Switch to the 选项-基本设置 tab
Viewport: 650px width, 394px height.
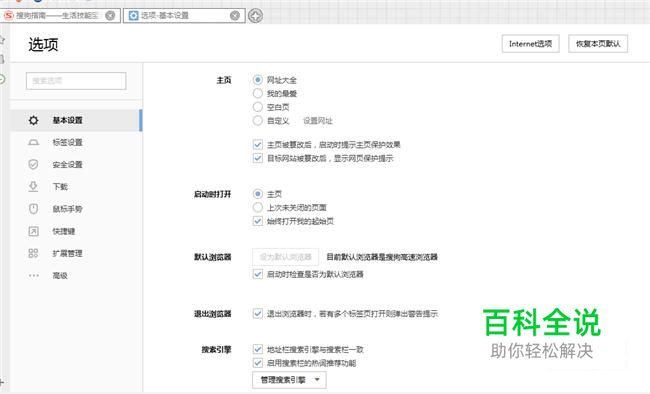[x=184, y=16]
